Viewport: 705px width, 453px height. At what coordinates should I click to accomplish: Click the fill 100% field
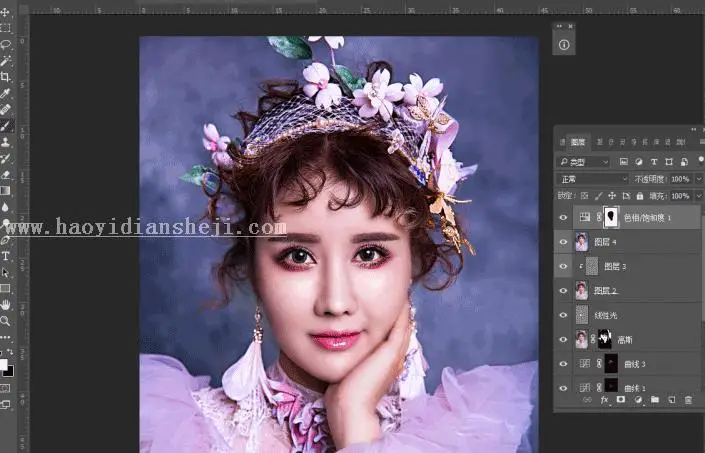680,196
